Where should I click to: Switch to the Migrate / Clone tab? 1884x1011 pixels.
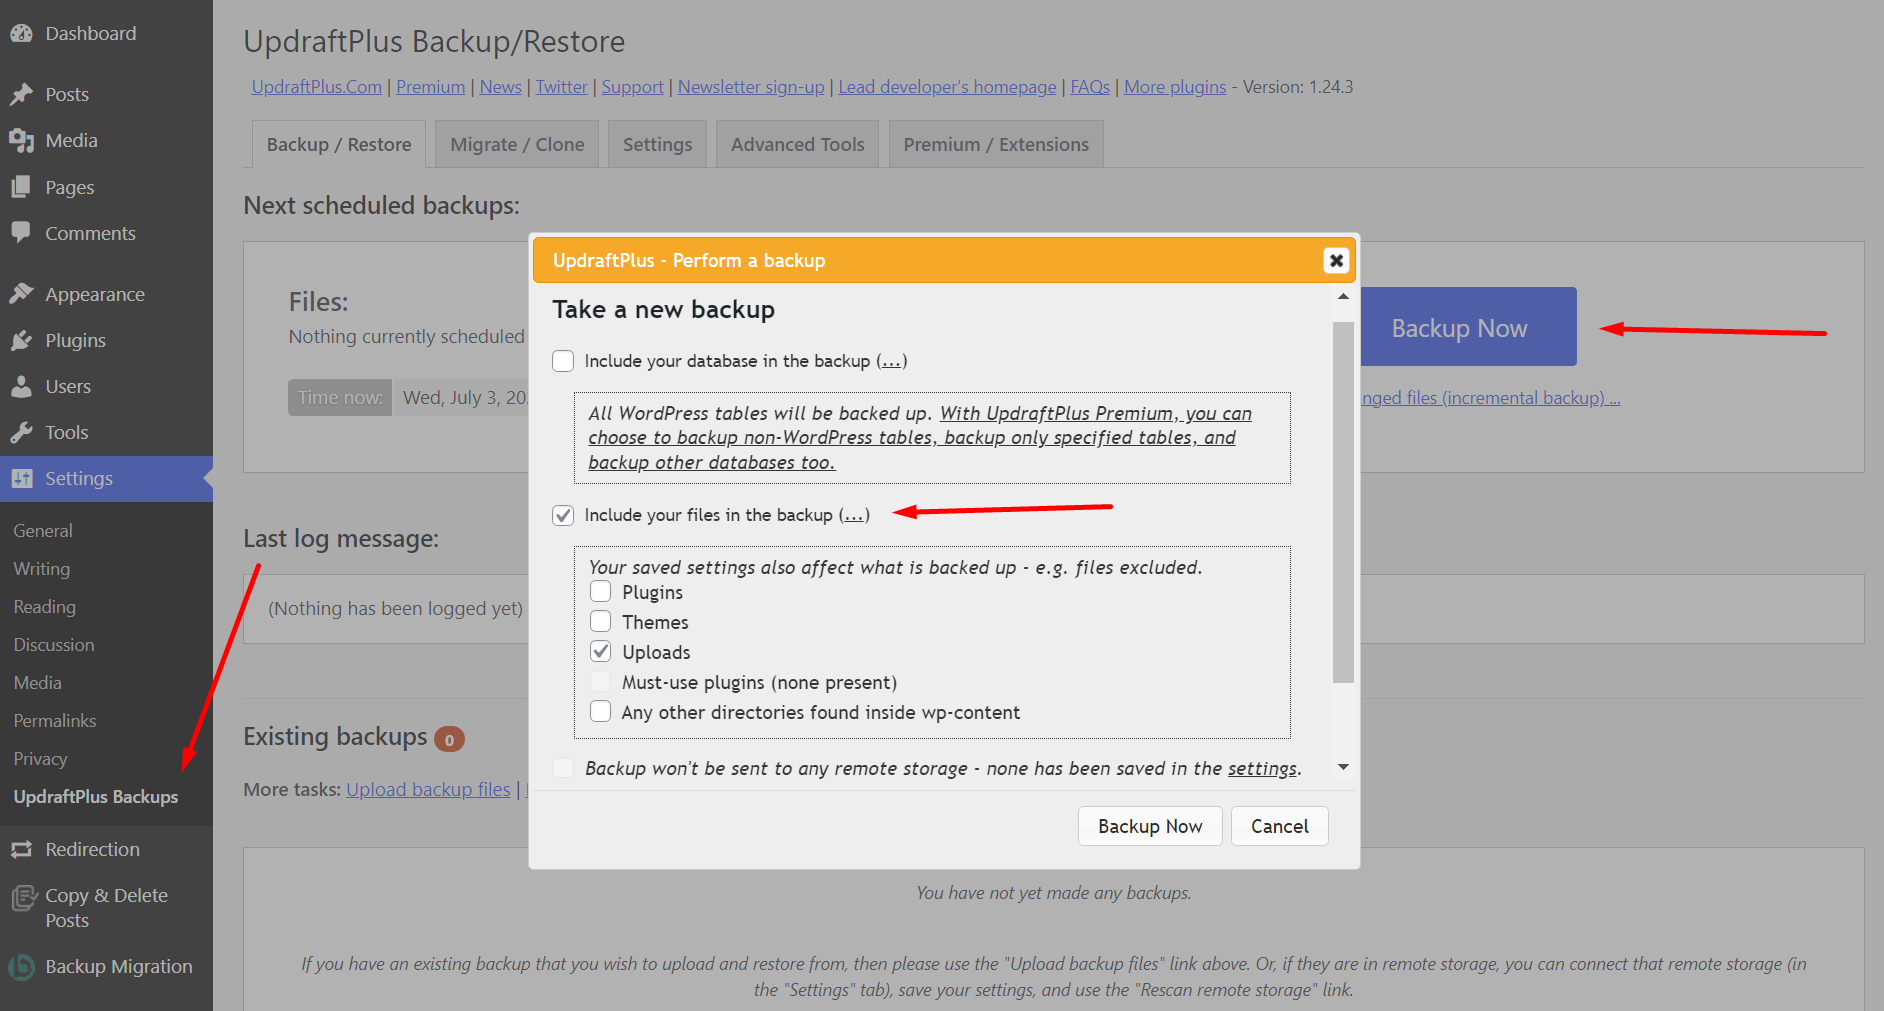(516, 143)
